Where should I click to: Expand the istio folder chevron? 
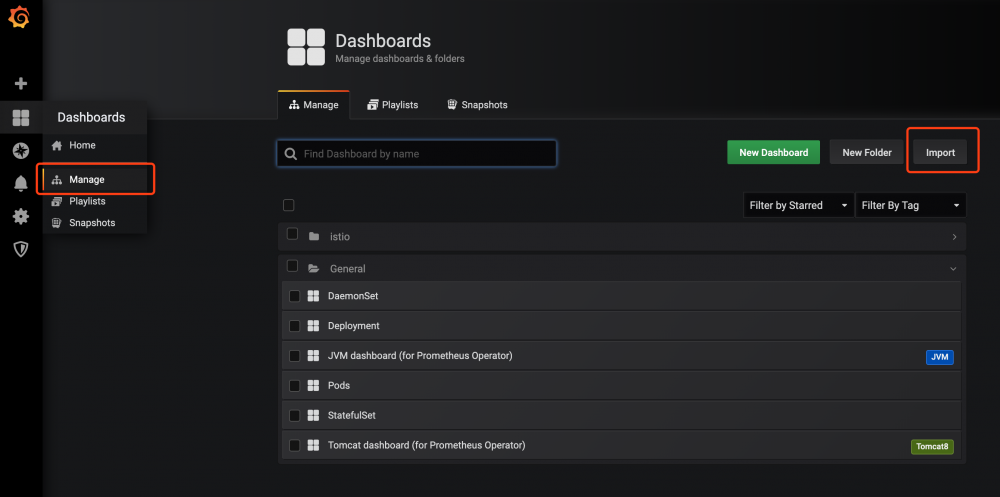coord(954,237)
